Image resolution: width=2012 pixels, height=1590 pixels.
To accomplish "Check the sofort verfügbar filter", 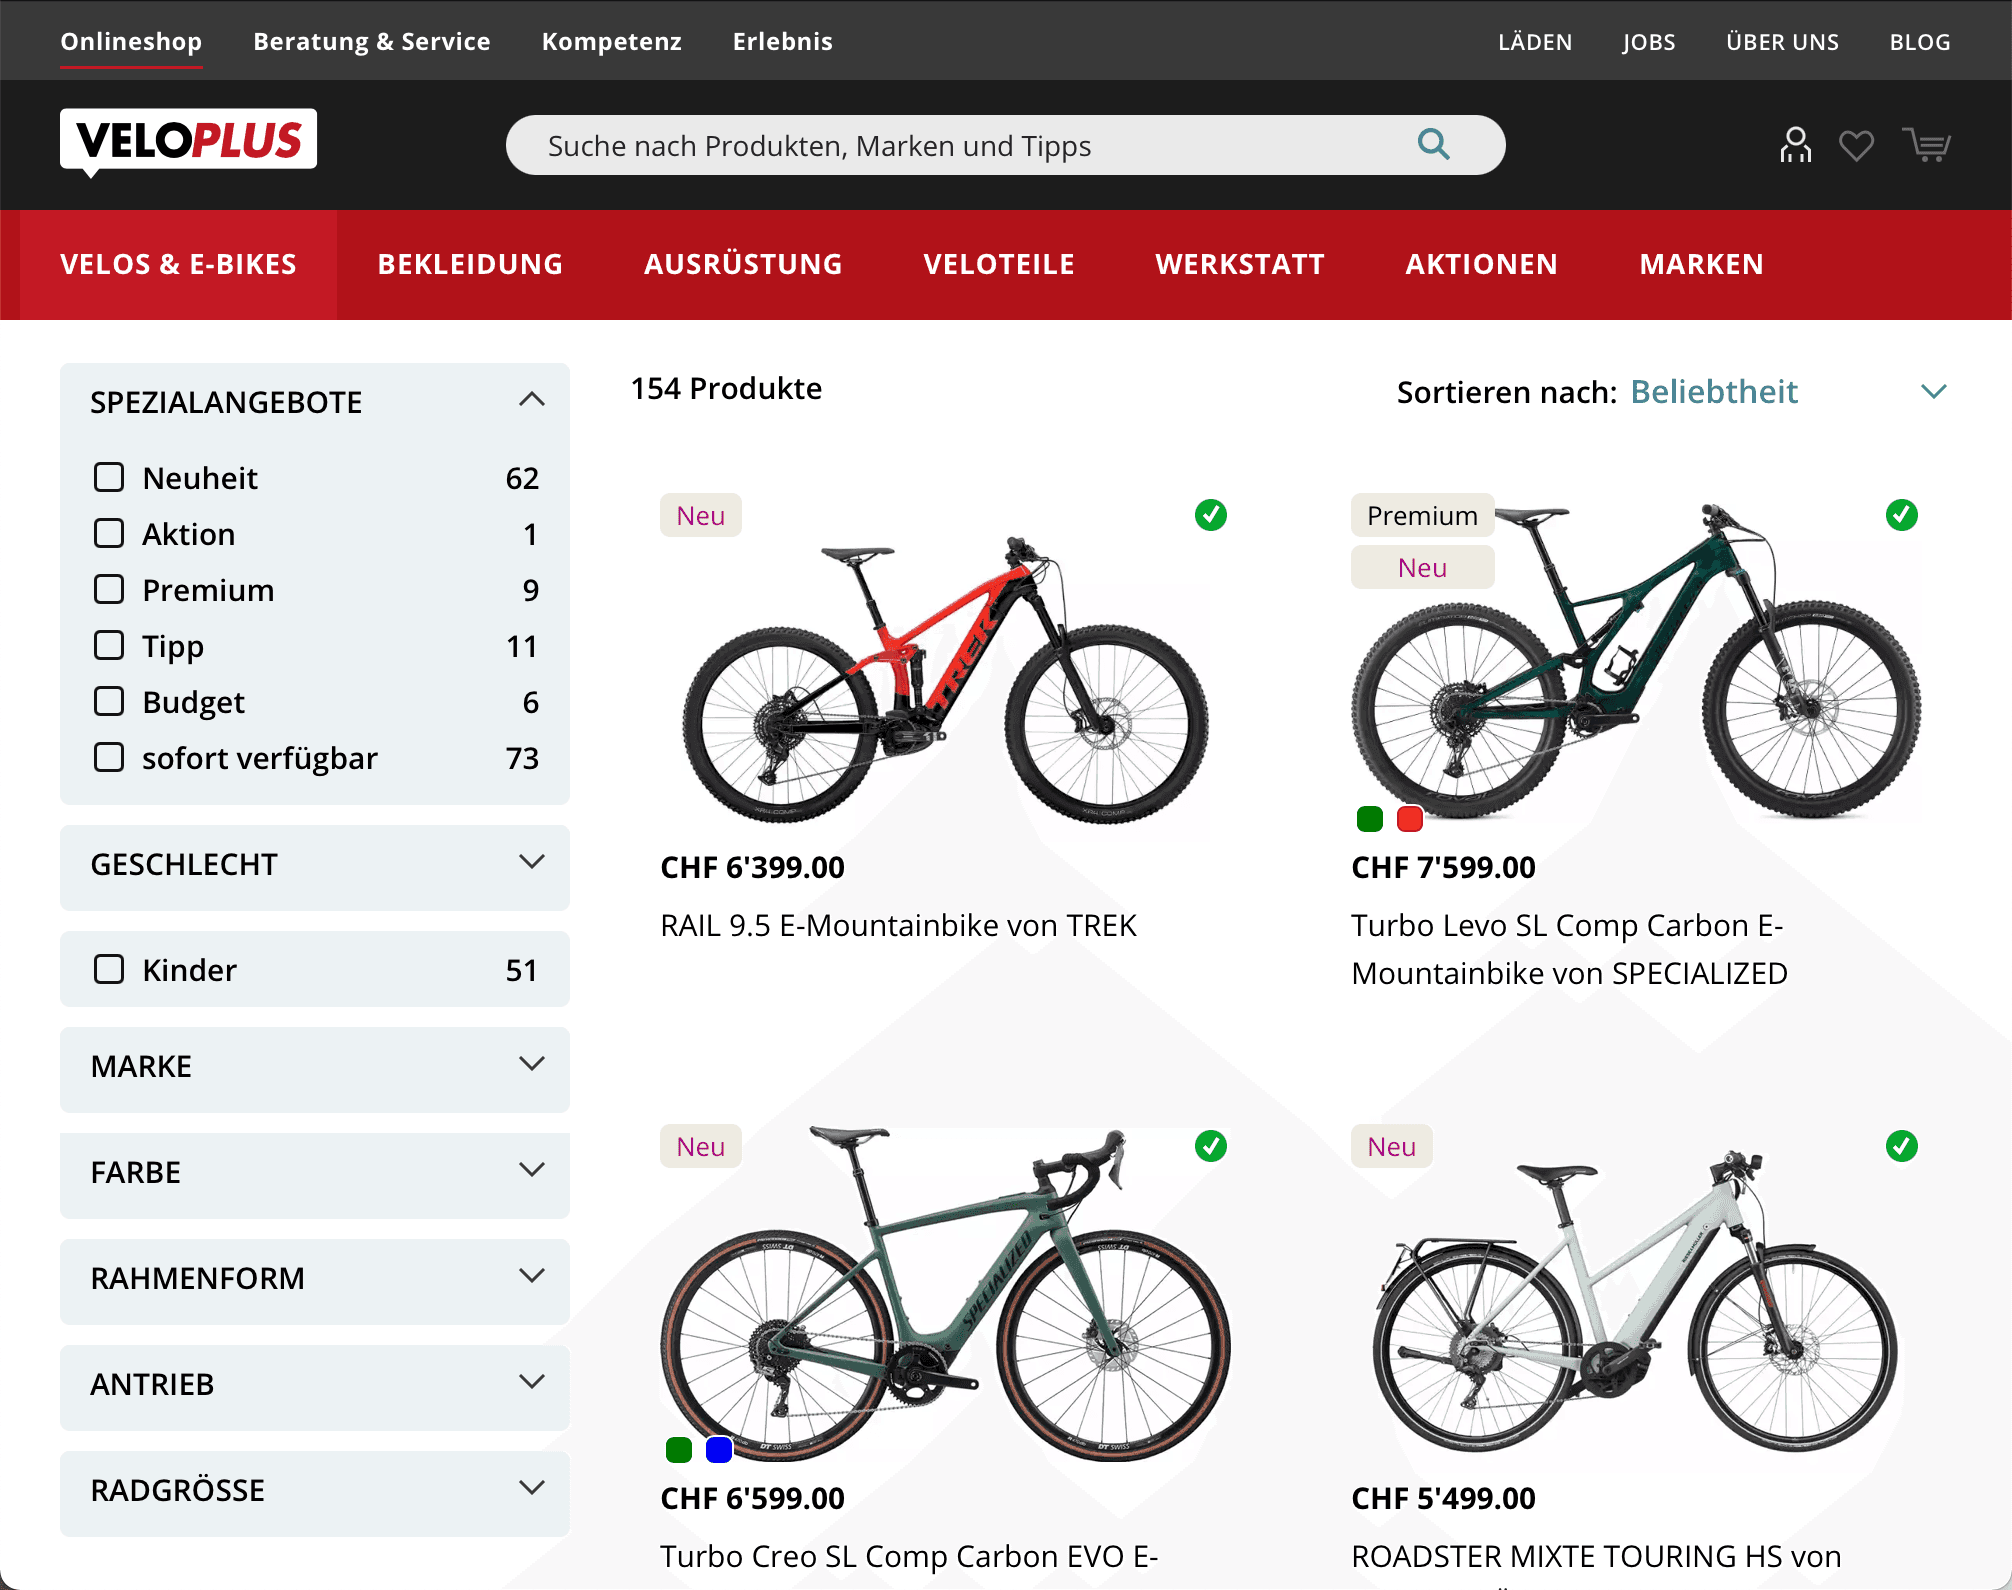I will coord(109,757).
